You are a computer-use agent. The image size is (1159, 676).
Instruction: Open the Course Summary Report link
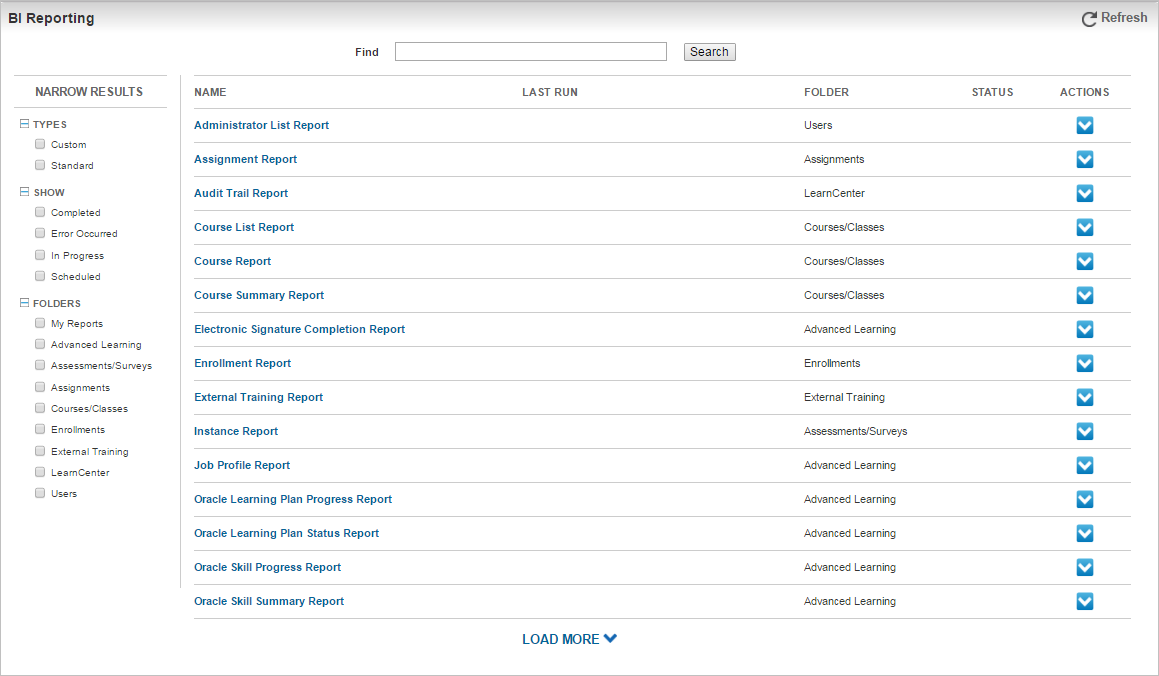pos(259,296)
